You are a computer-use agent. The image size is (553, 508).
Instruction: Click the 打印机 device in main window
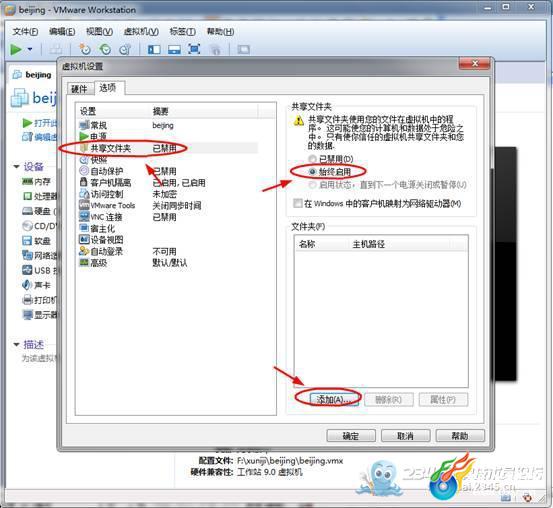(x=41, y=300)
